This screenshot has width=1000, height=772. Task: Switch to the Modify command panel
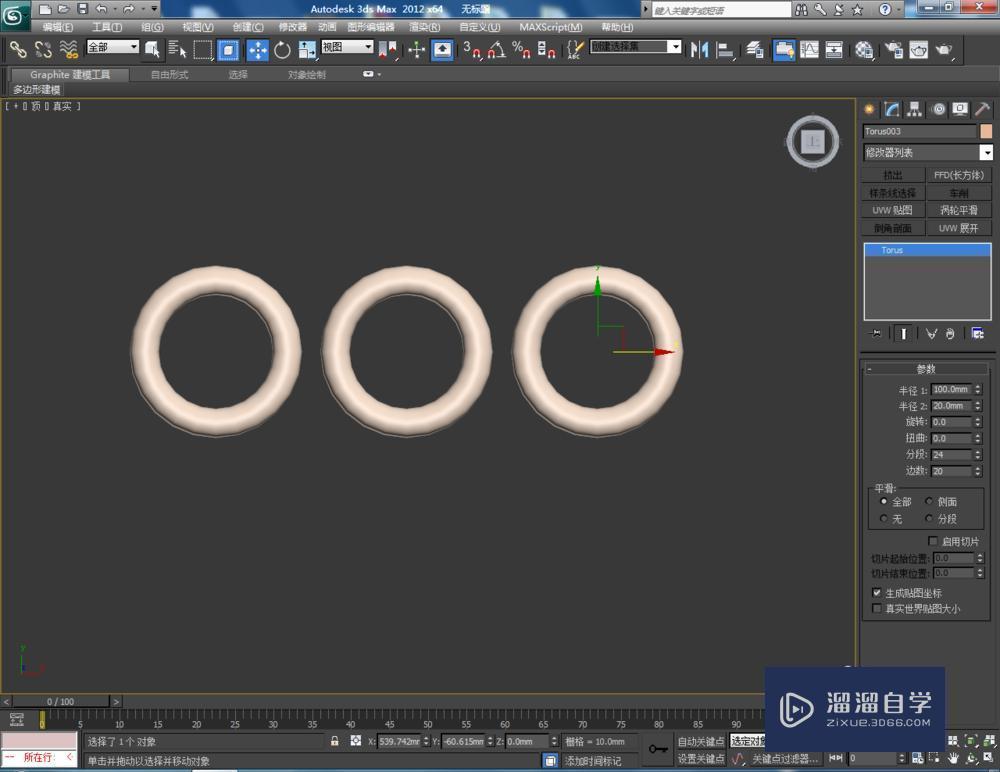pos(891,108)
